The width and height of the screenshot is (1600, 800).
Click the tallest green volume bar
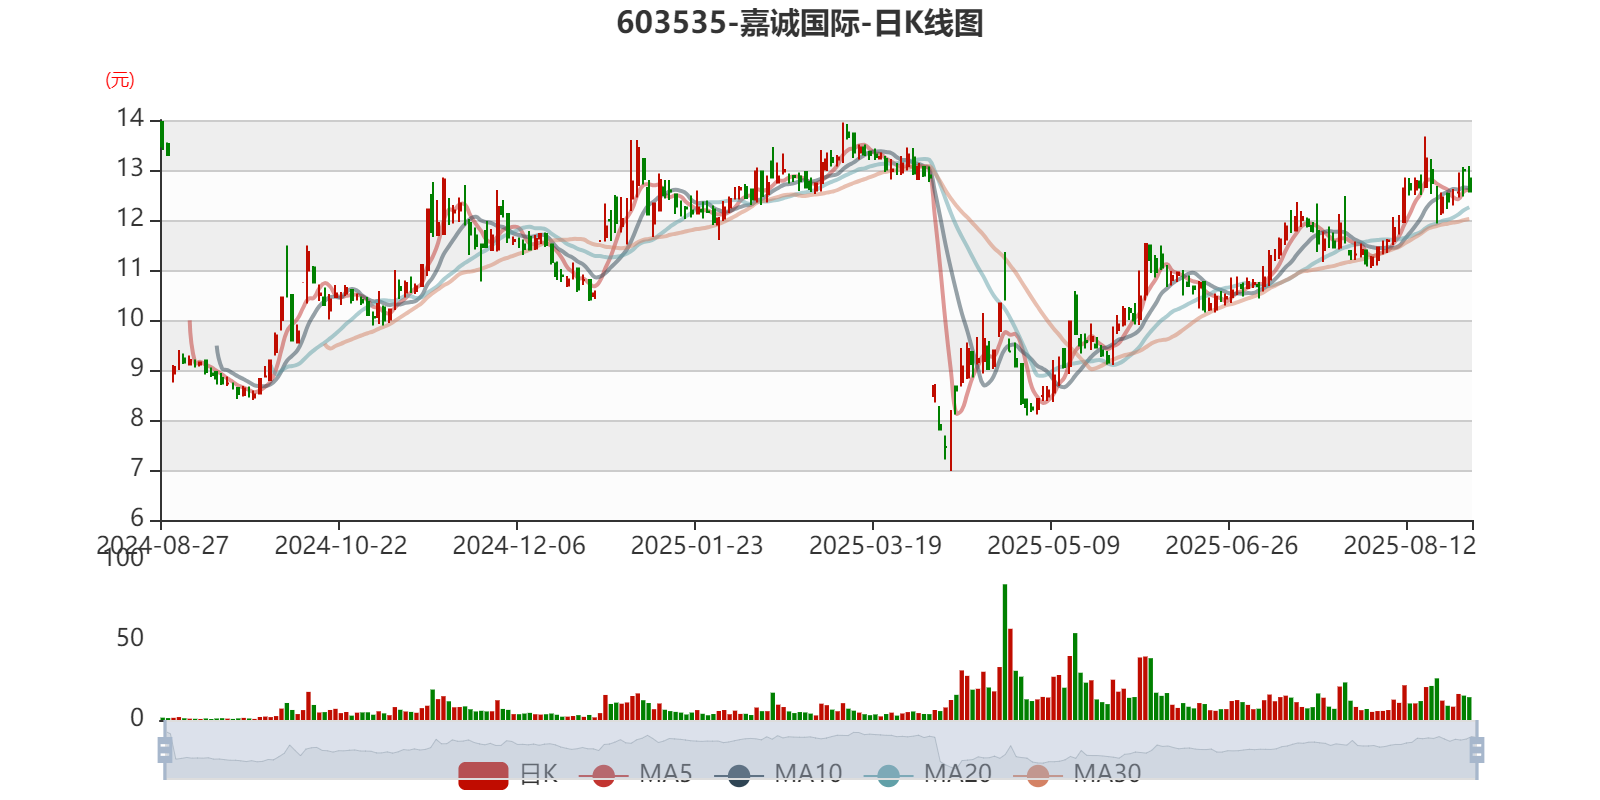pyautogui.click(x=1005, y=652)
